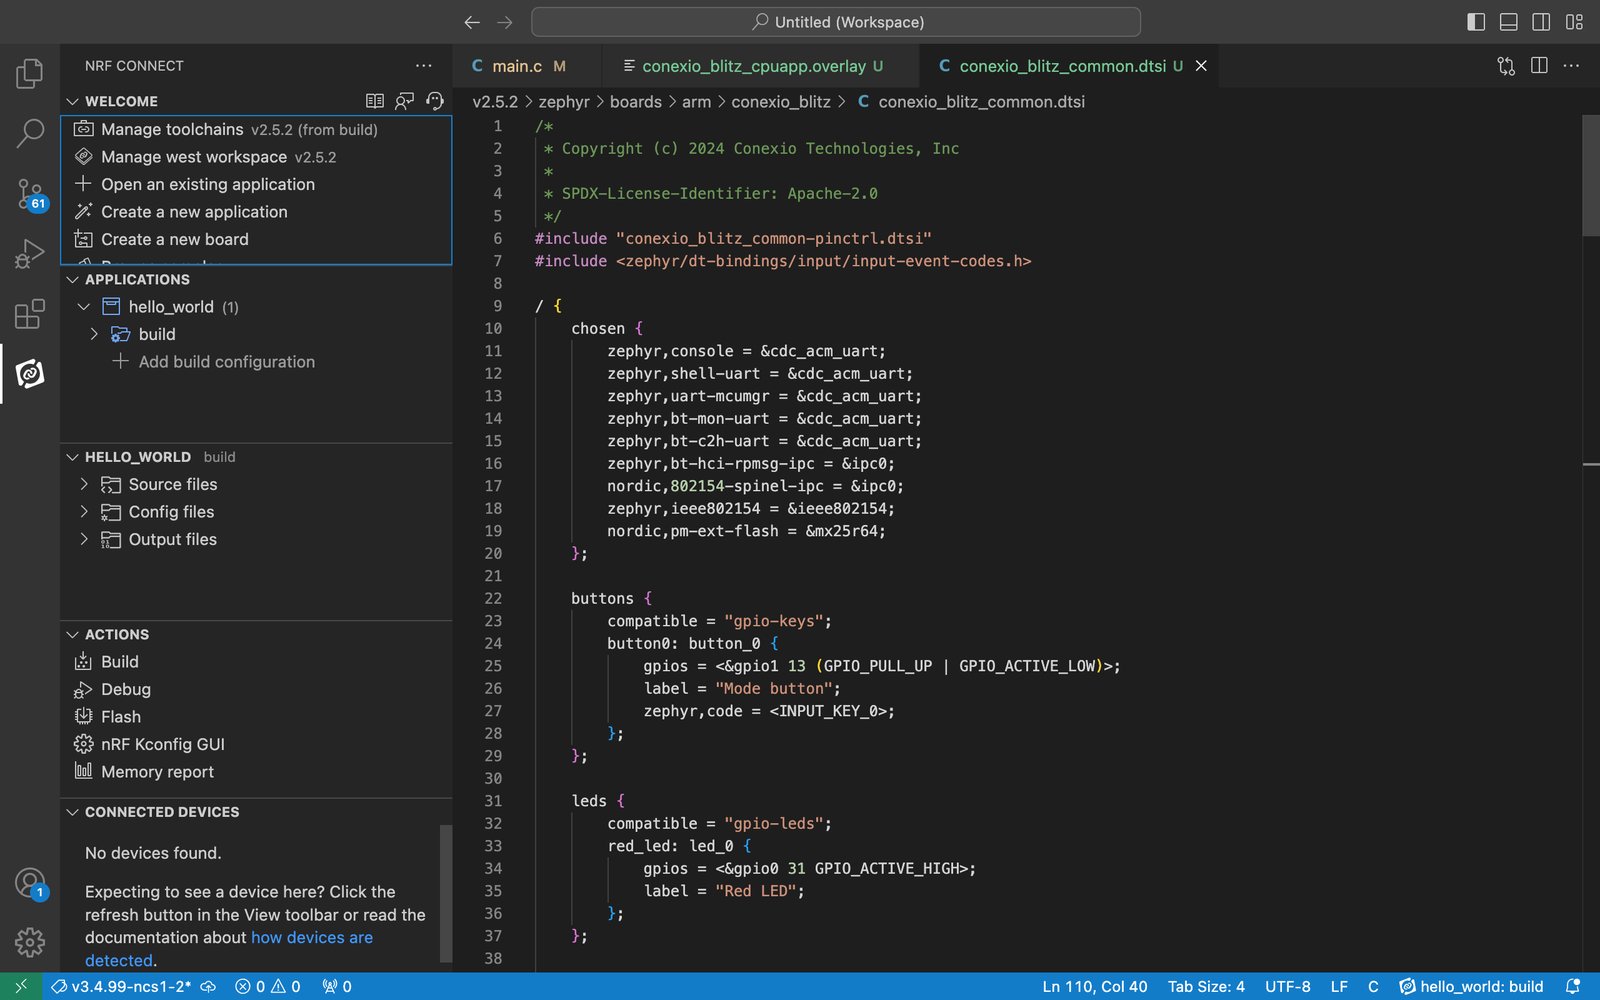Click the support icon in Welcome header

[434, 101]
